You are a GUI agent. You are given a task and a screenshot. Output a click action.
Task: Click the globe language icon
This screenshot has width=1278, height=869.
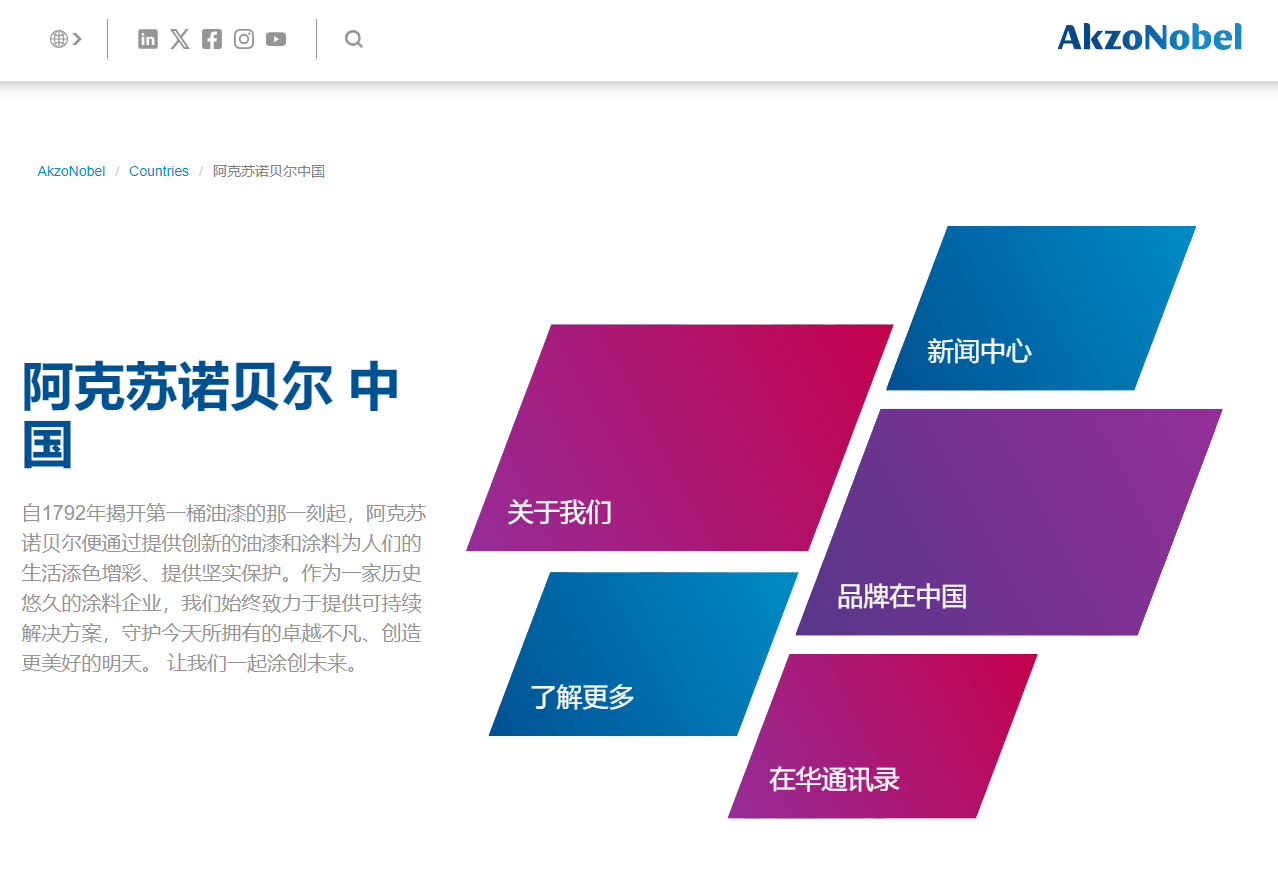58,38
